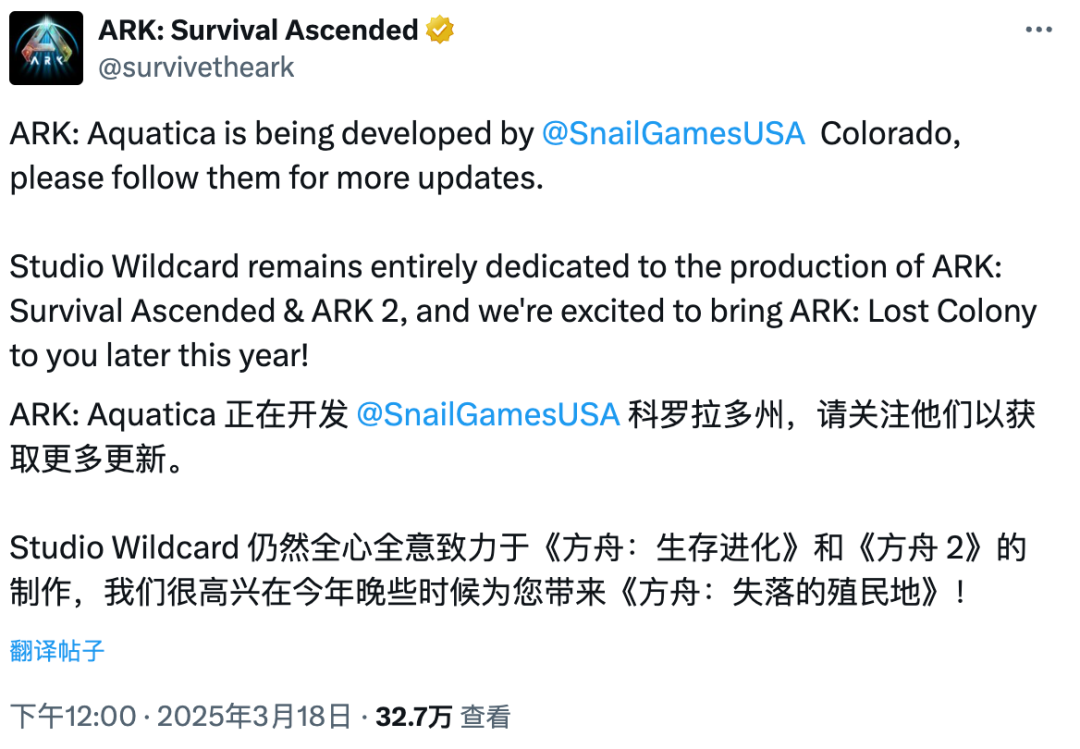Click the 32.7万 view count number
The image size is (1080, 749).
(x=413, y=716)
